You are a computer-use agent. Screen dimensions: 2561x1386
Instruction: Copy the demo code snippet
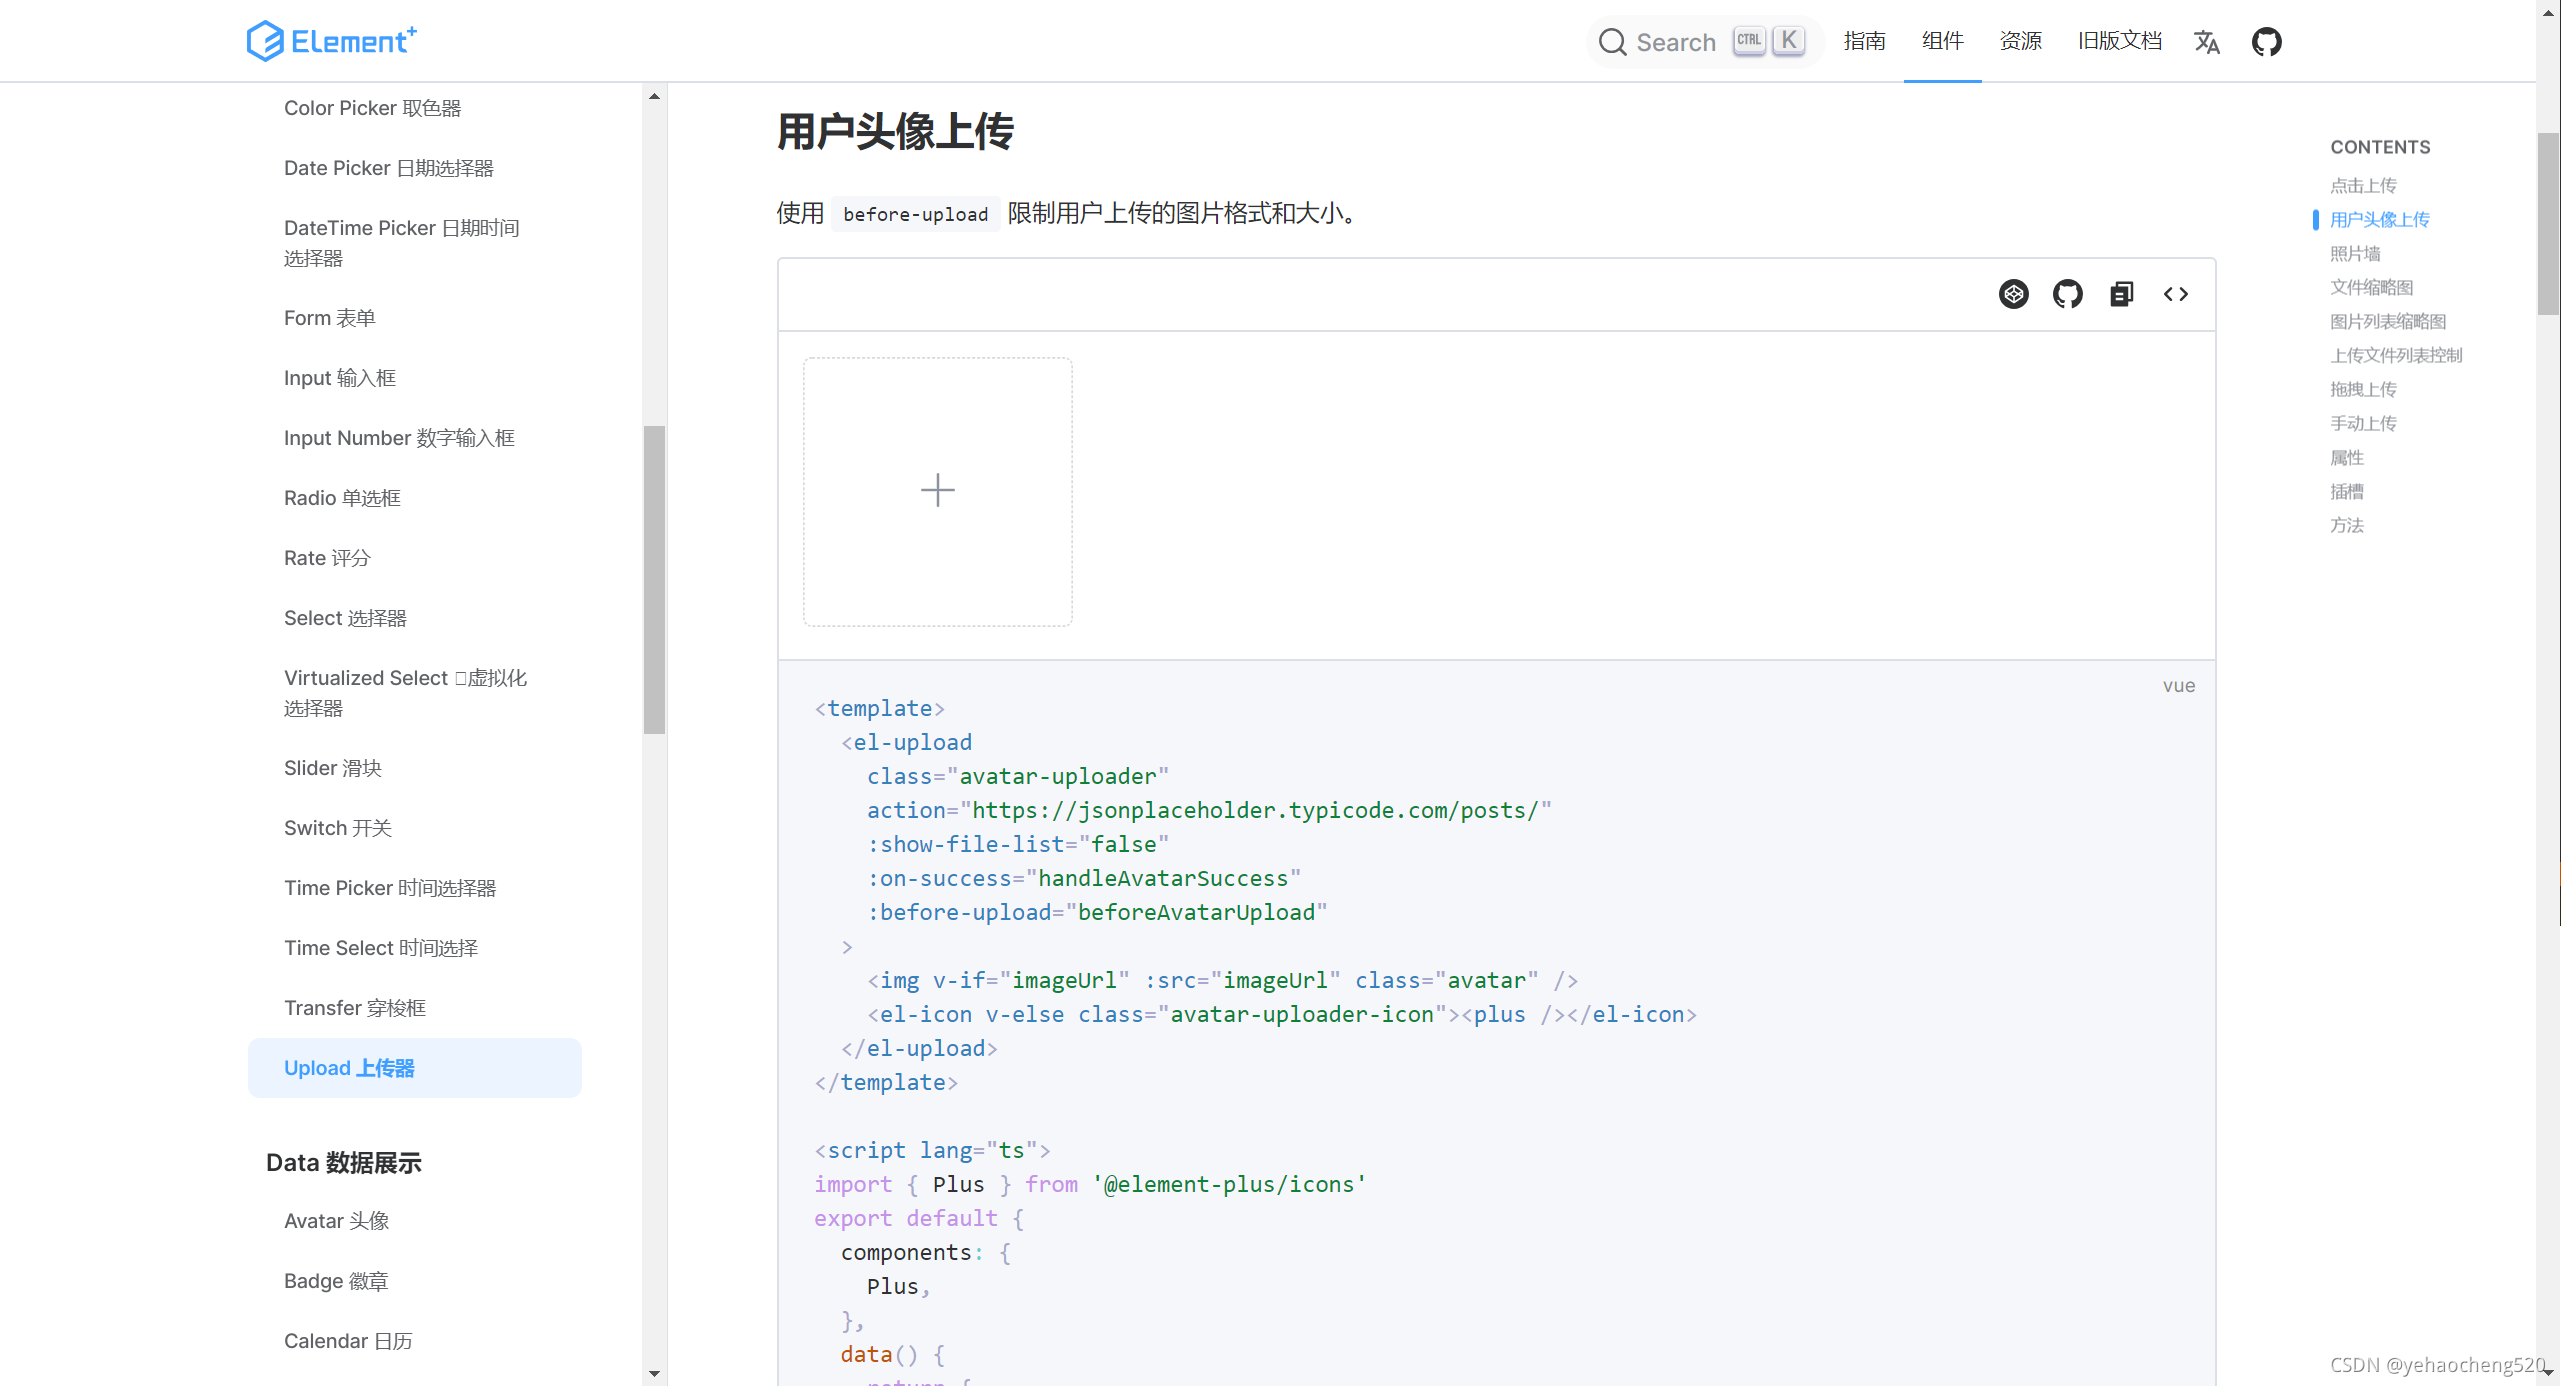point(2121,294)
